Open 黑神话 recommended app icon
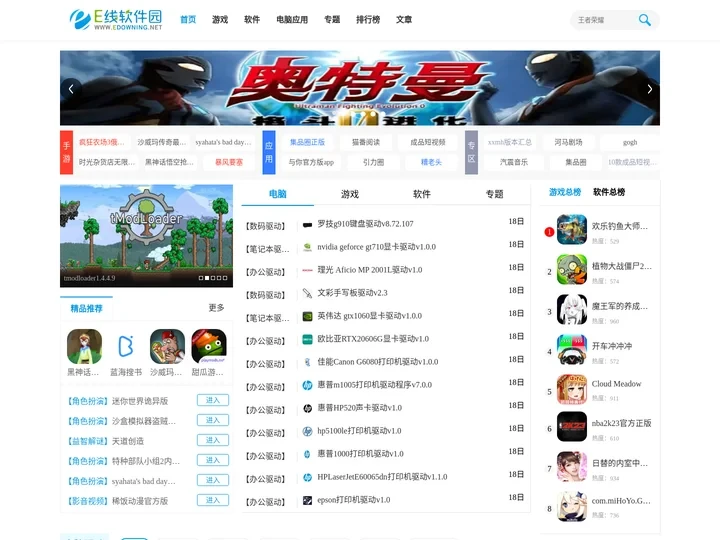 tap(84, 346)
